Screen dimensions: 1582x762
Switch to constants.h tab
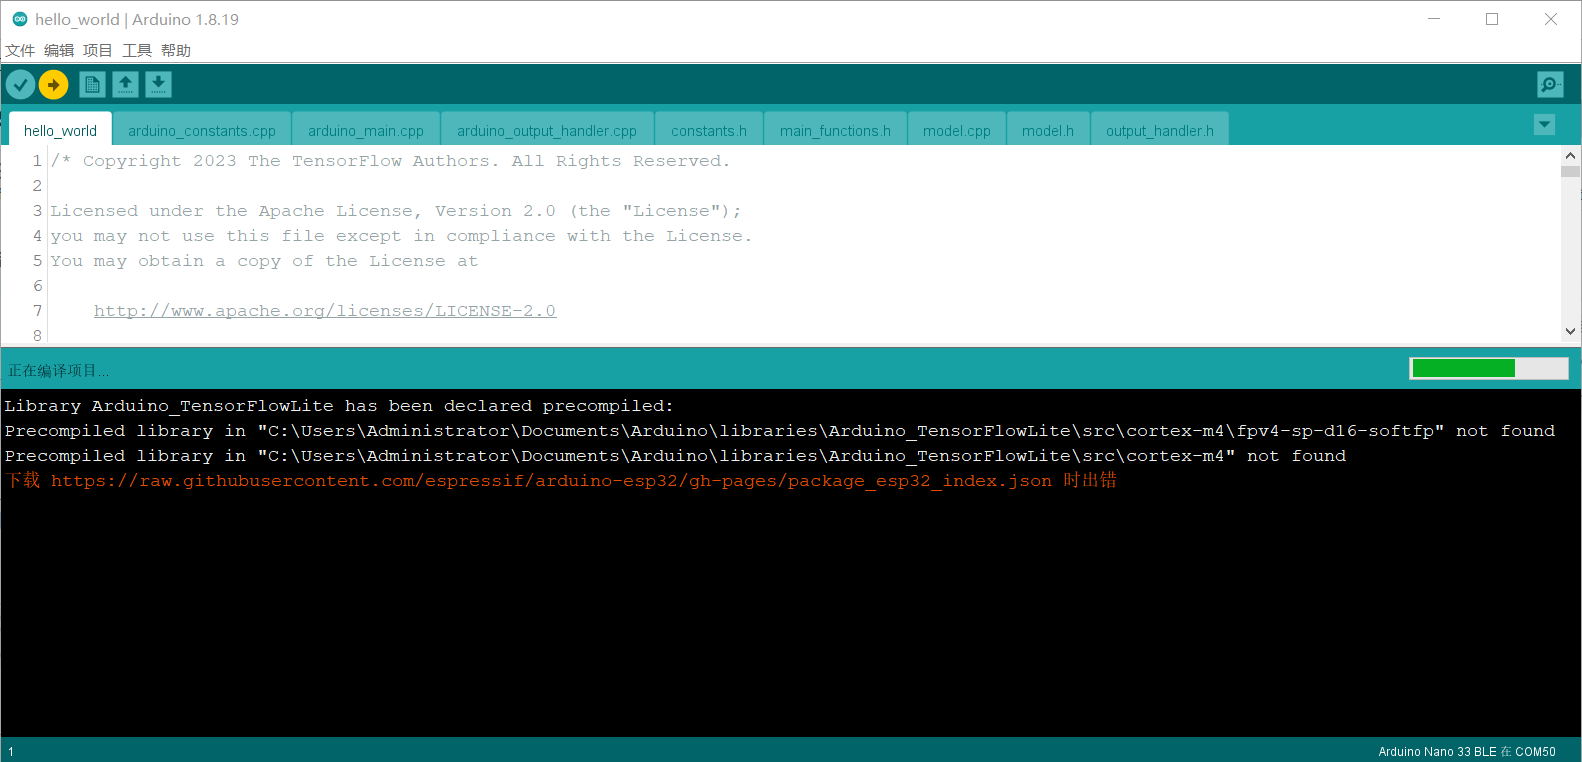(709, 130)
